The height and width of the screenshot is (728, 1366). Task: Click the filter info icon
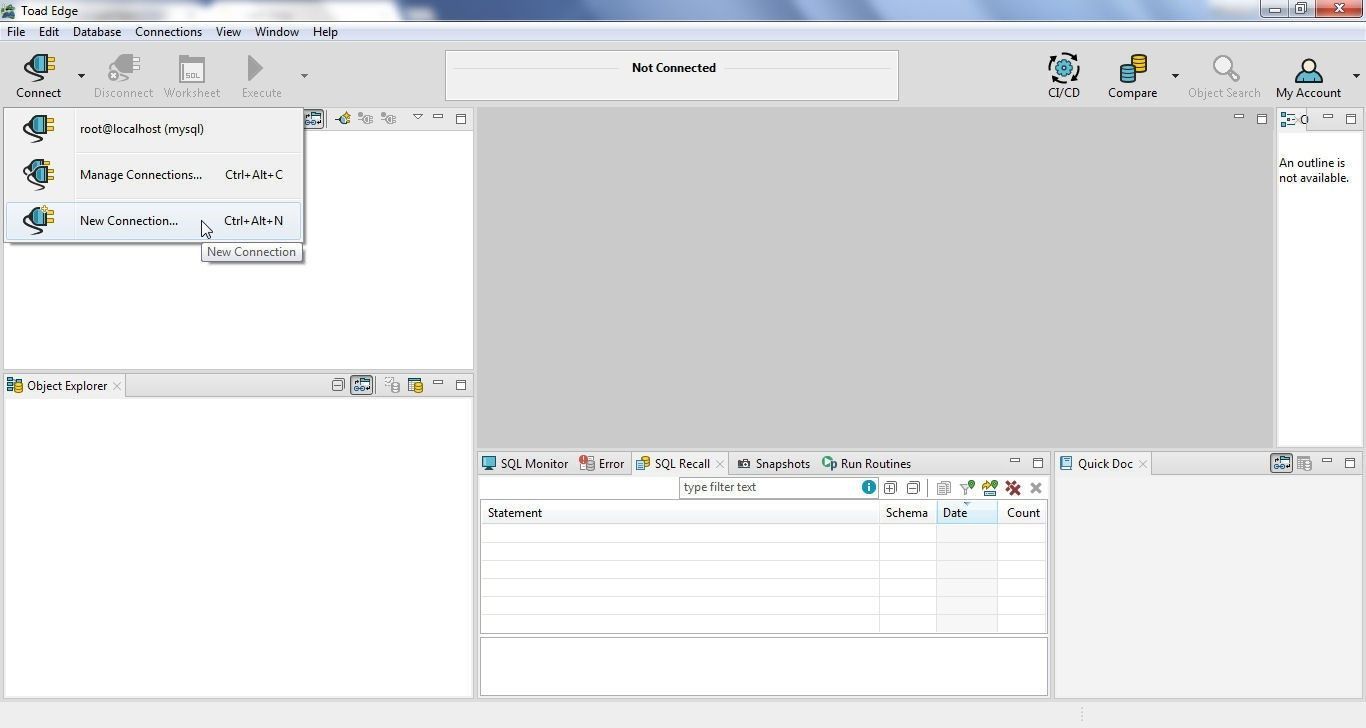868,487
